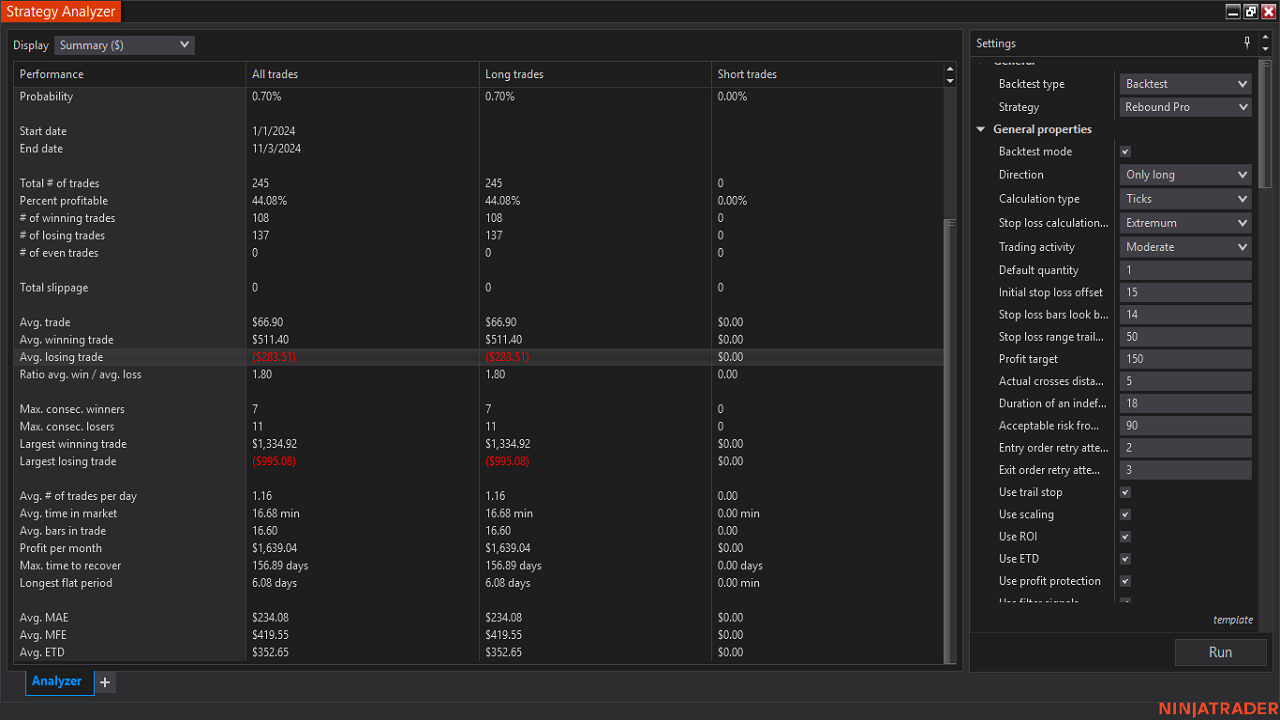Screen dimensions: 1280x720
Task: Click the Initial stop loss offset field
Action: 1186,293
